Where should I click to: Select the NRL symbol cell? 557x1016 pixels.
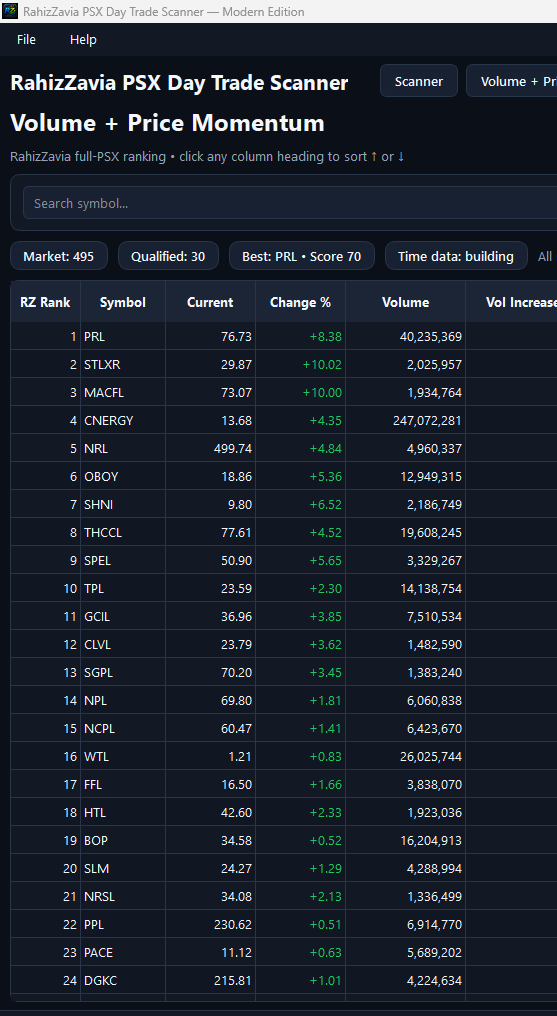pyautogui.click(x=122, y=448)
